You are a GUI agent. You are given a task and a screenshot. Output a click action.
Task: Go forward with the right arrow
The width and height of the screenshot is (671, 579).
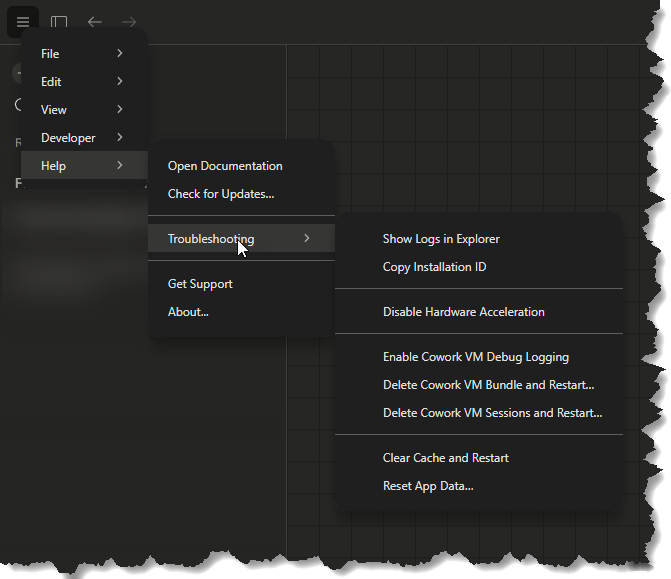tap(129, 21)
